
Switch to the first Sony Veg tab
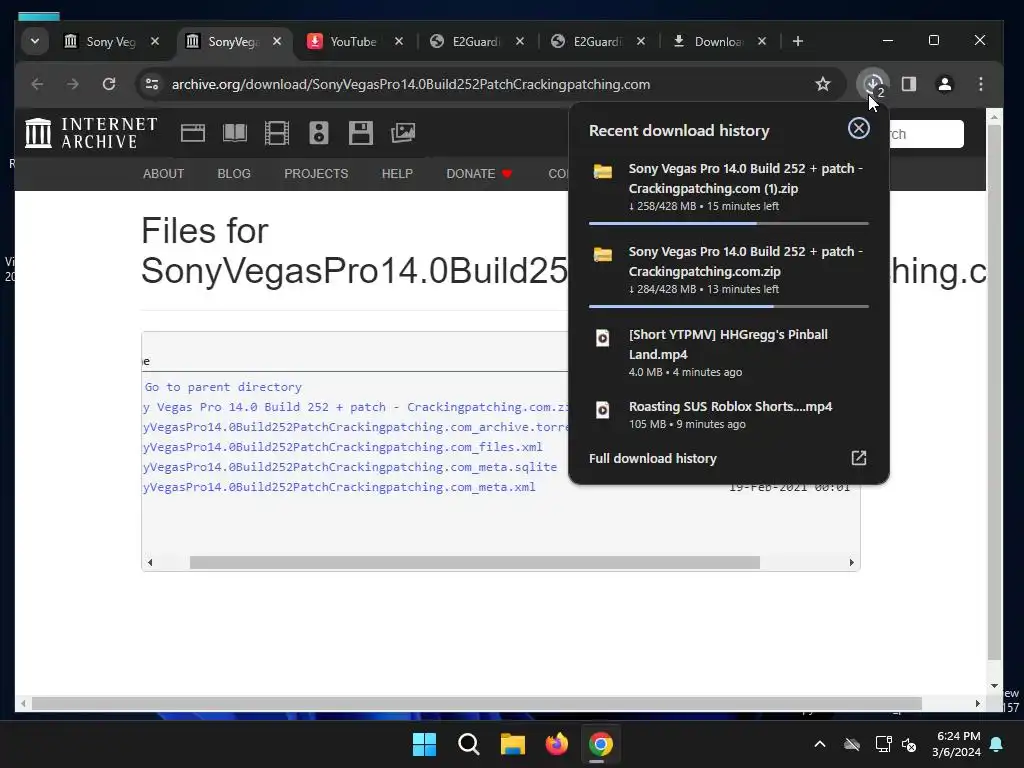(x=111, y=41)
